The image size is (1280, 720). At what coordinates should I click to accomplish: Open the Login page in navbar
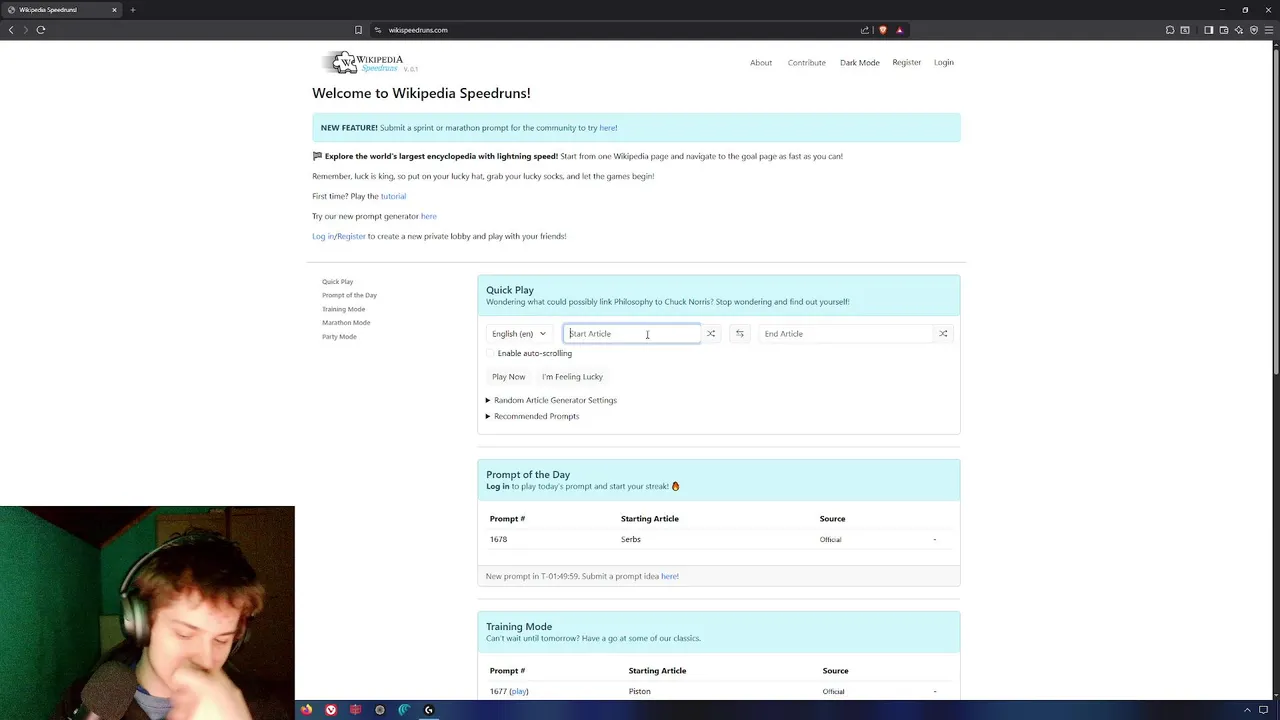coord(944,63)
